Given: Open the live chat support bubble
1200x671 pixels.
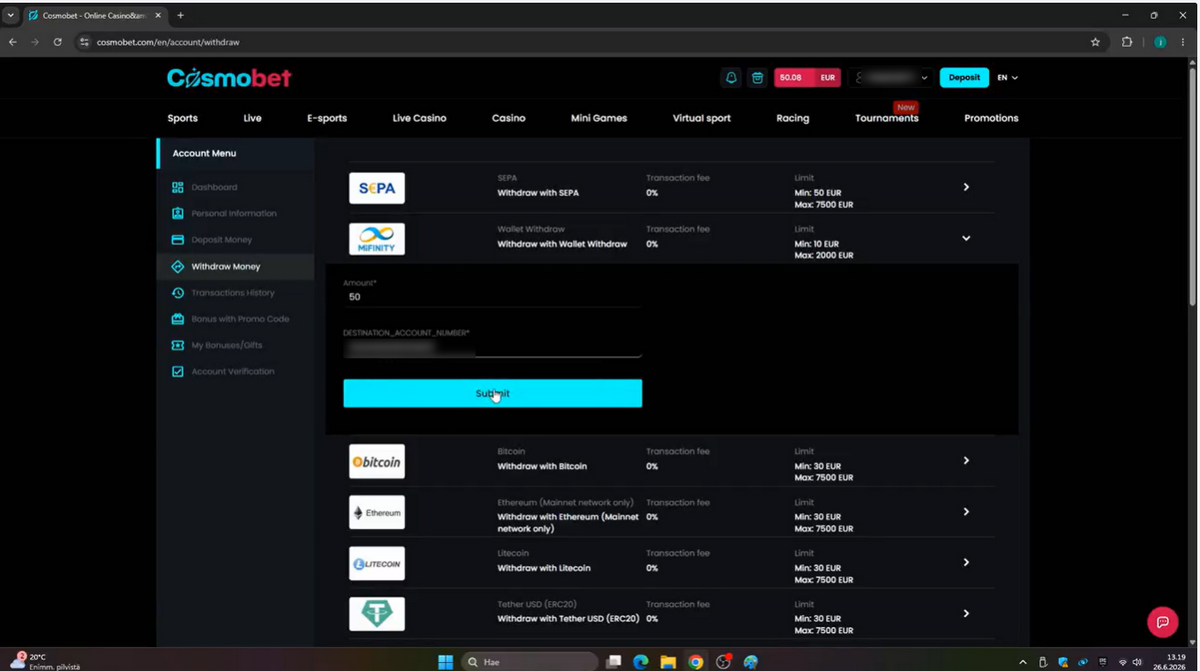Looking at the screenshot, I should (x=1162, y=622).
